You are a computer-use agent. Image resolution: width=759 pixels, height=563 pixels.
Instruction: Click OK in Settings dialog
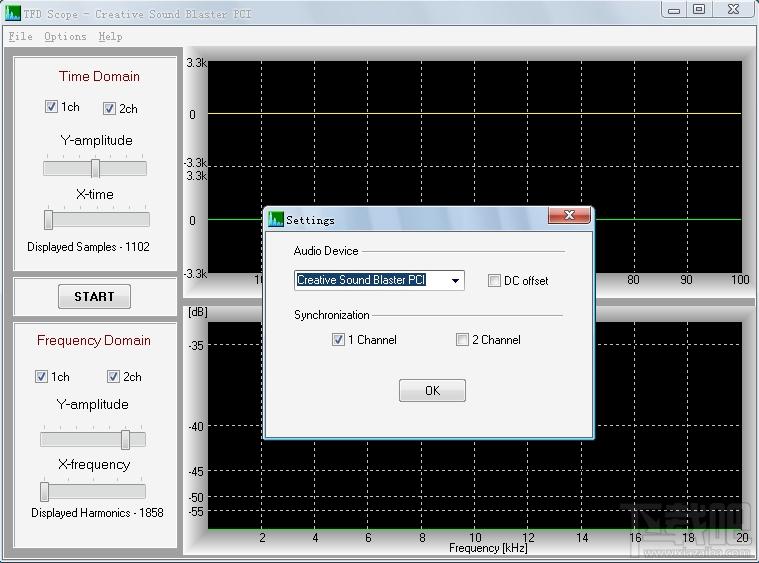432,390
